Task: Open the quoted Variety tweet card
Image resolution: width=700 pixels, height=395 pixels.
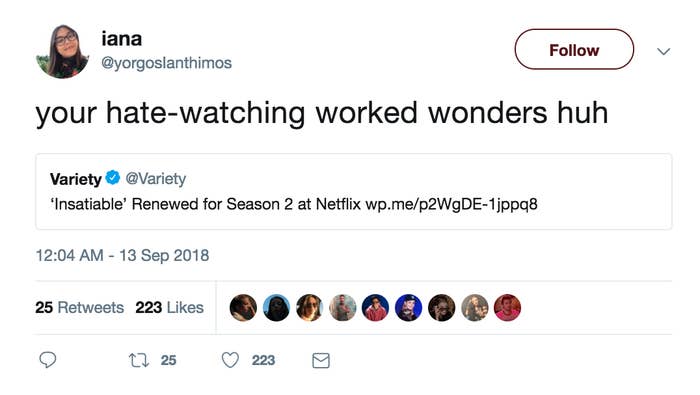Action: (x=354, y=191)
